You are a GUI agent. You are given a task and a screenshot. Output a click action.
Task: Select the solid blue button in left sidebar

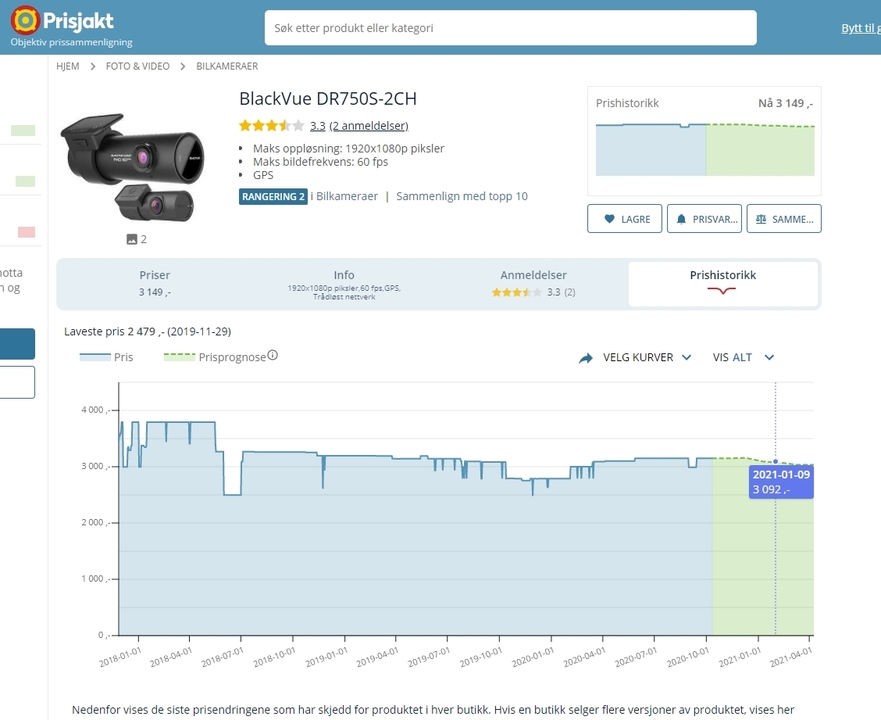pos(17,344)
